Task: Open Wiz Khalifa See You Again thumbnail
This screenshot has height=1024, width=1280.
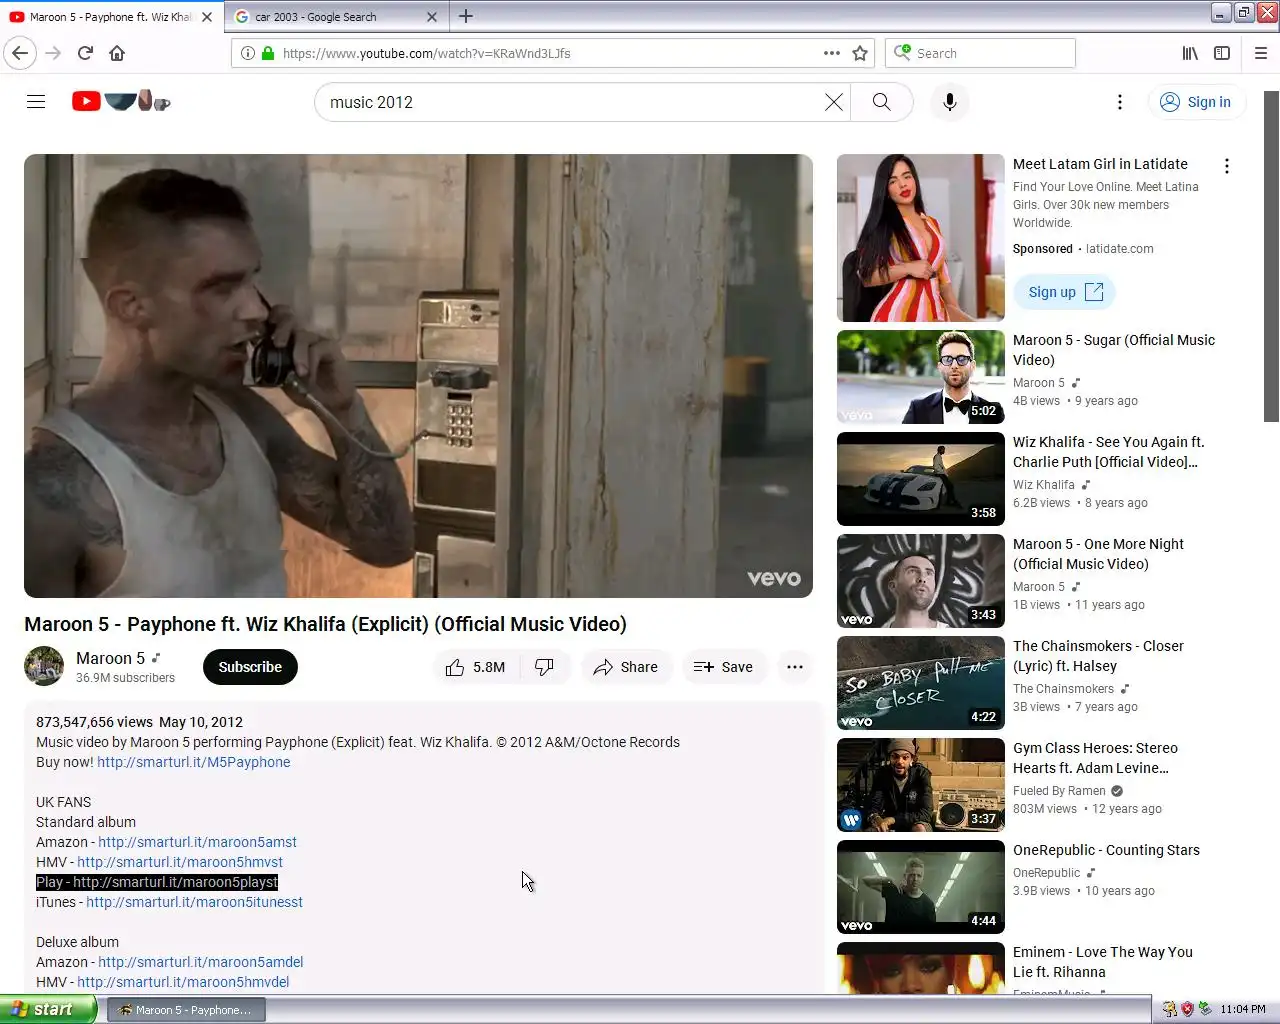Action: [x=921, y=479]
